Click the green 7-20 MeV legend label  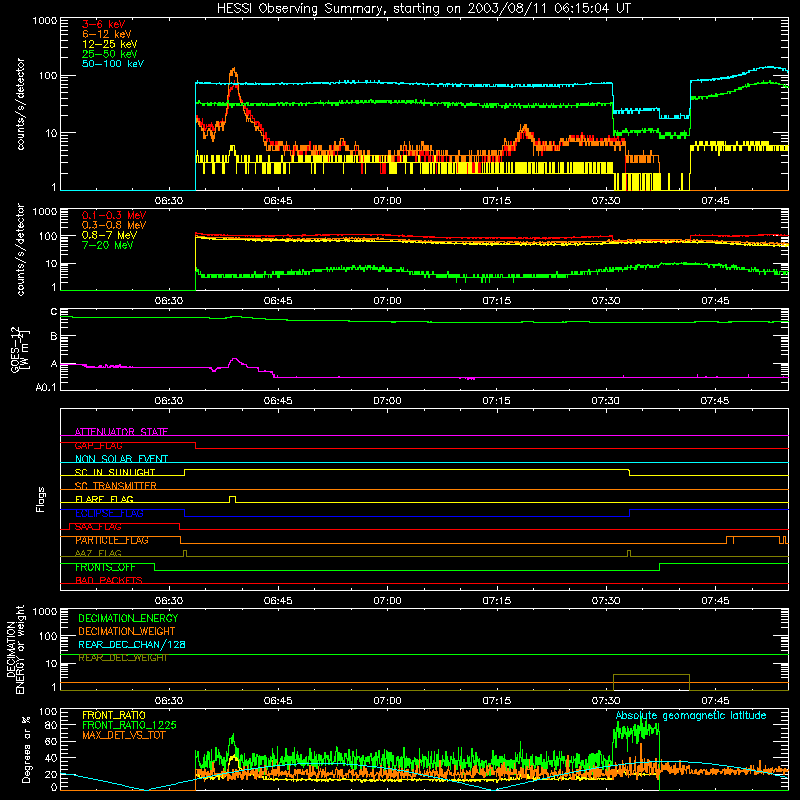[x=107, y=245]
